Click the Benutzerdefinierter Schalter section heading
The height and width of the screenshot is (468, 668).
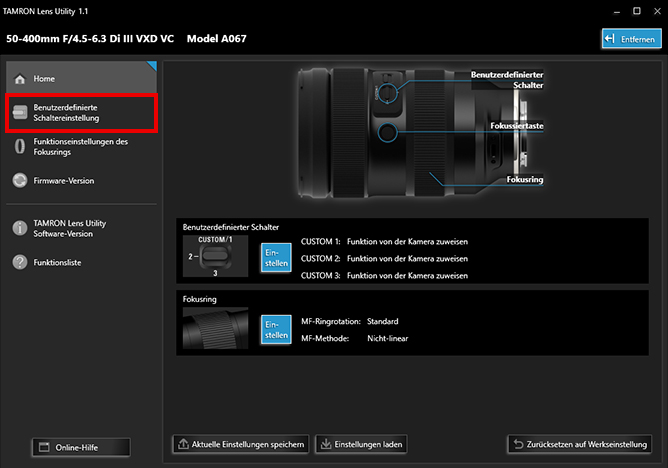pyautogui.click(x=230, y=227)
